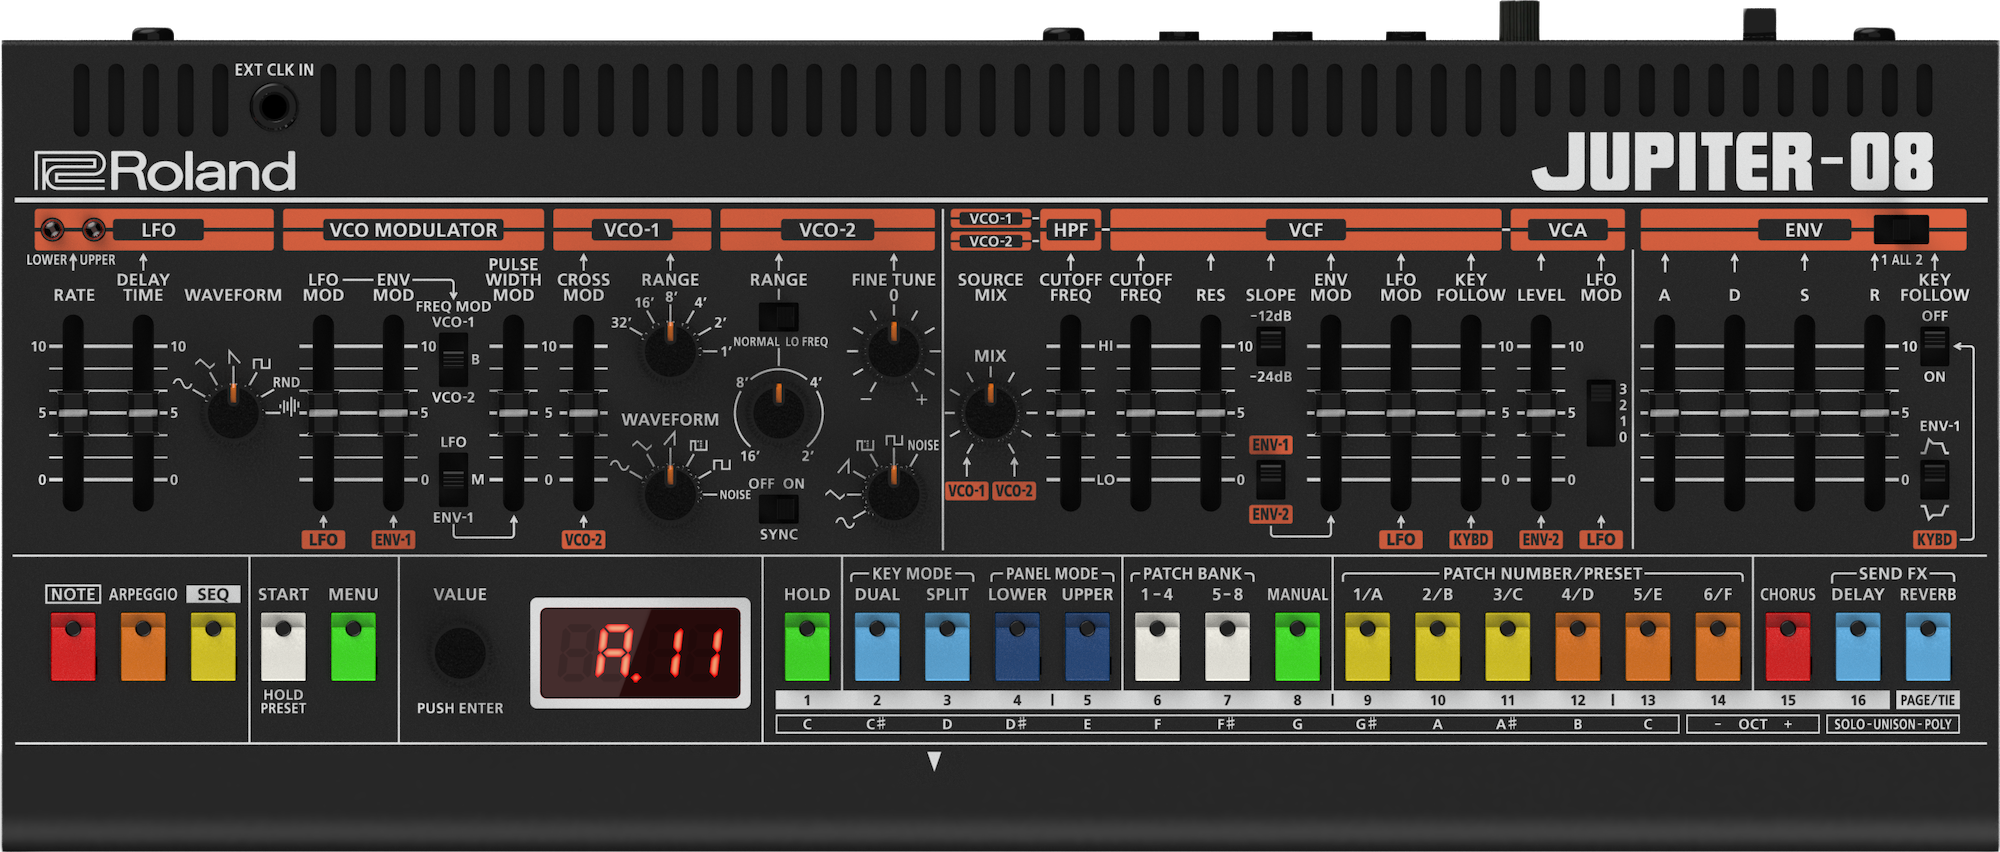Image resolution: width=2000 pixels, height=852 pixels.
Task: Toggle the DELAY send FX button
Action: pos(1857,646)
